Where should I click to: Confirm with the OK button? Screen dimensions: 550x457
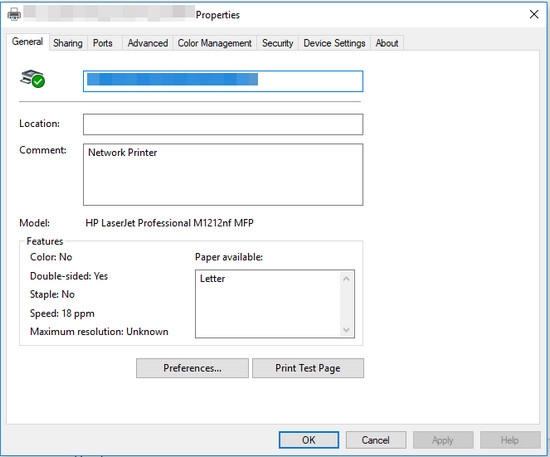click(x=309, y=440)
